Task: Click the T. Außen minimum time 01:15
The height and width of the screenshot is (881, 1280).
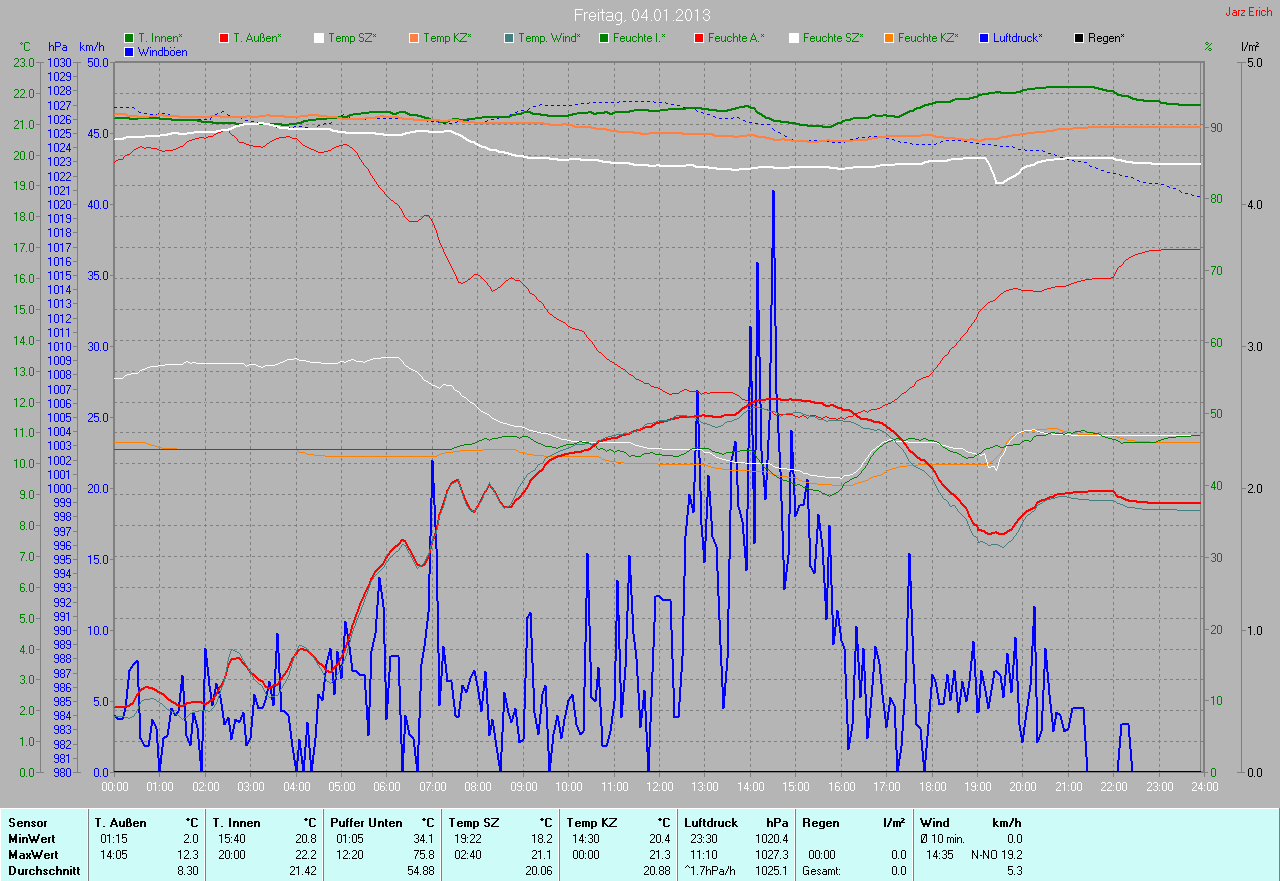Action: (114, 839)
